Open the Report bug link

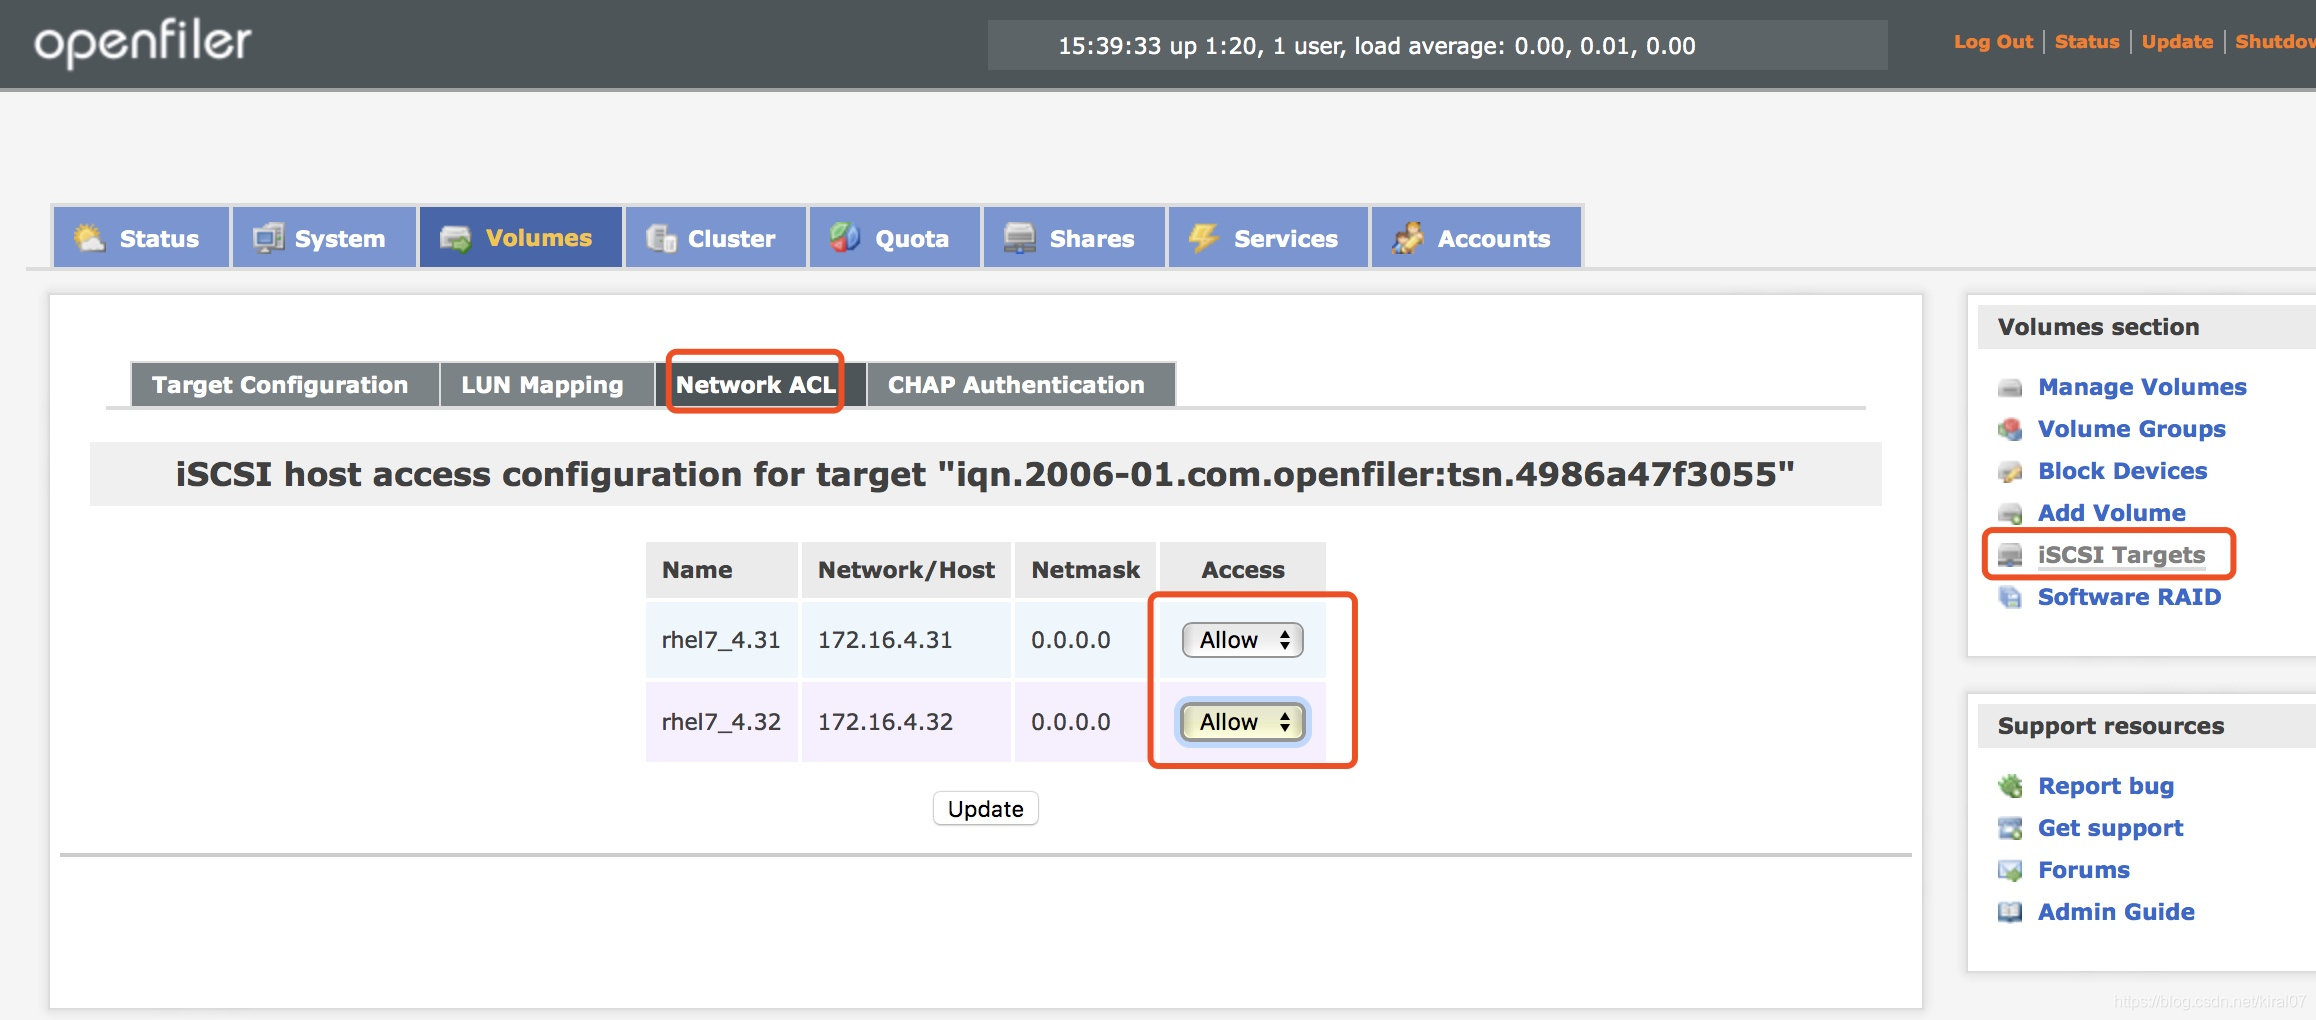tap(2106, 787)
